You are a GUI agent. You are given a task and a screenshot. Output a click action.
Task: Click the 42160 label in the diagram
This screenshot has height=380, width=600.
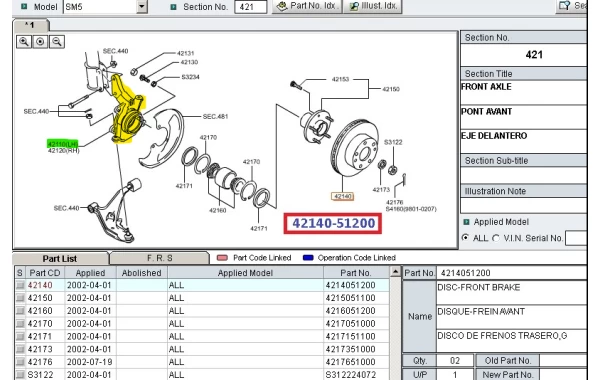tap(217, 210)
